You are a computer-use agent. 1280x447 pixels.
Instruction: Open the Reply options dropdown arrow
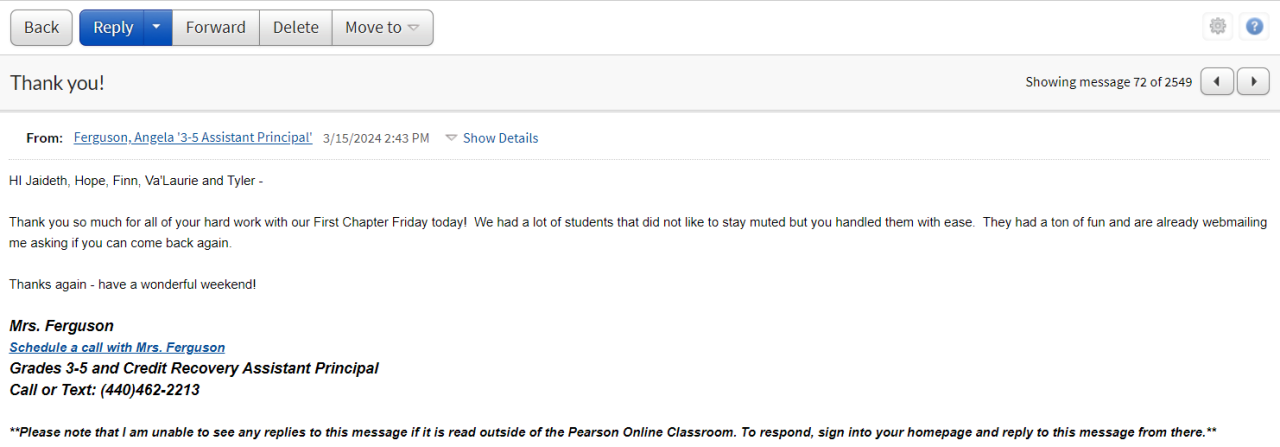point(157,27)
